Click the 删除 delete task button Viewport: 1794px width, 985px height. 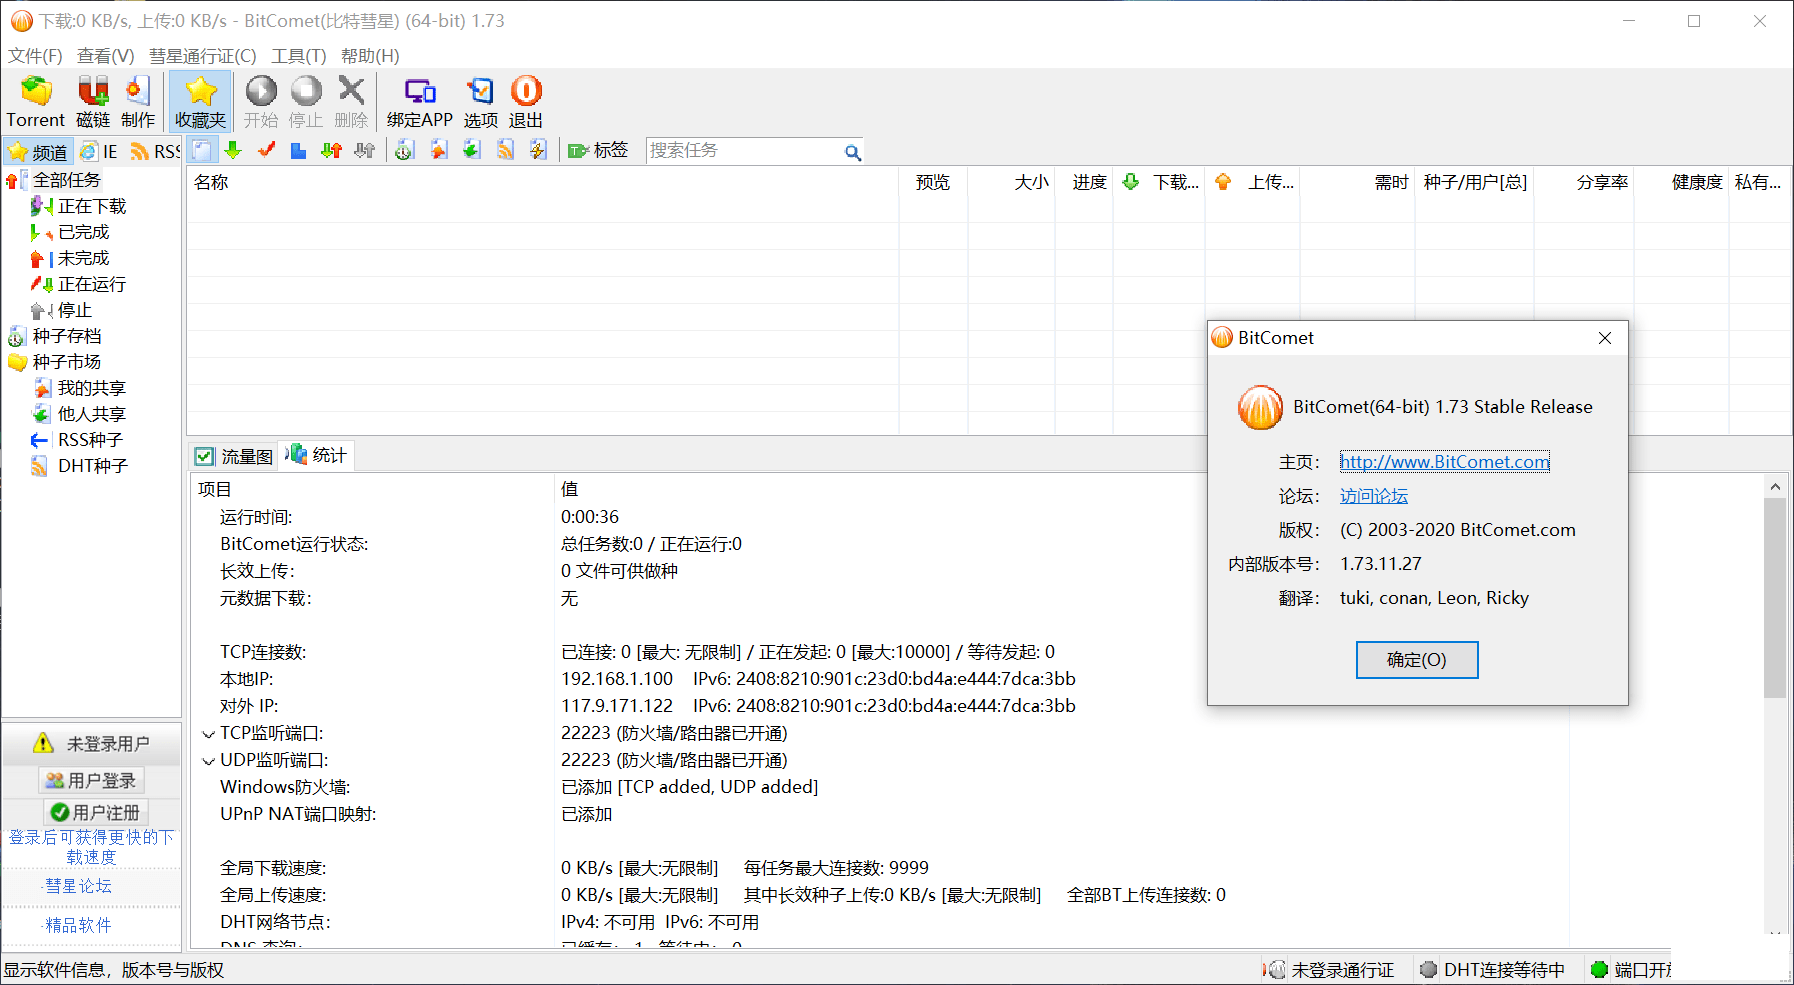[x=351, y=102]
